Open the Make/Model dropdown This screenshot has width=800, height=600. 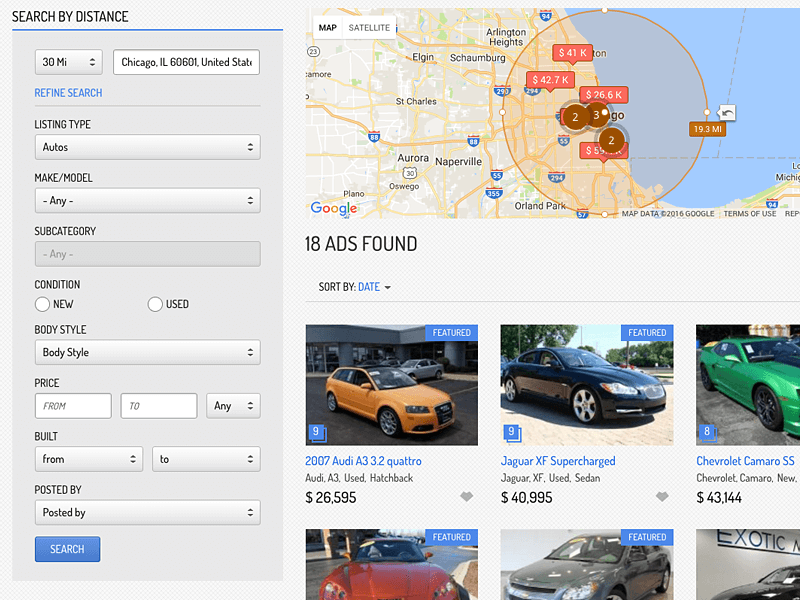point(147,201)
